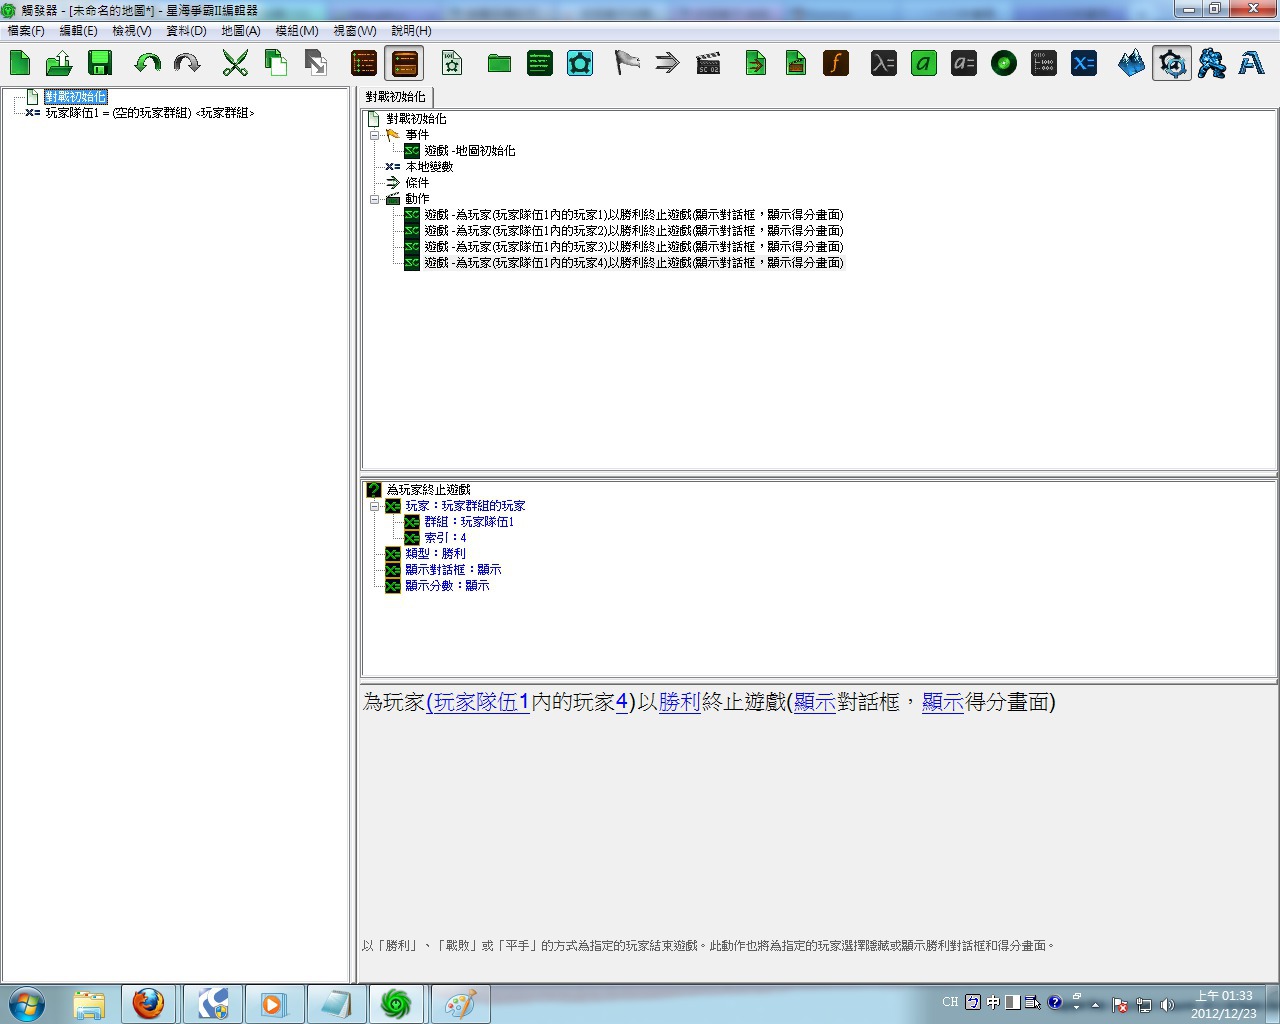The width and height of the screenshot is (1280, 1024).
Task: Click the green floppy disk Save icon
Action: pos(99,64)
